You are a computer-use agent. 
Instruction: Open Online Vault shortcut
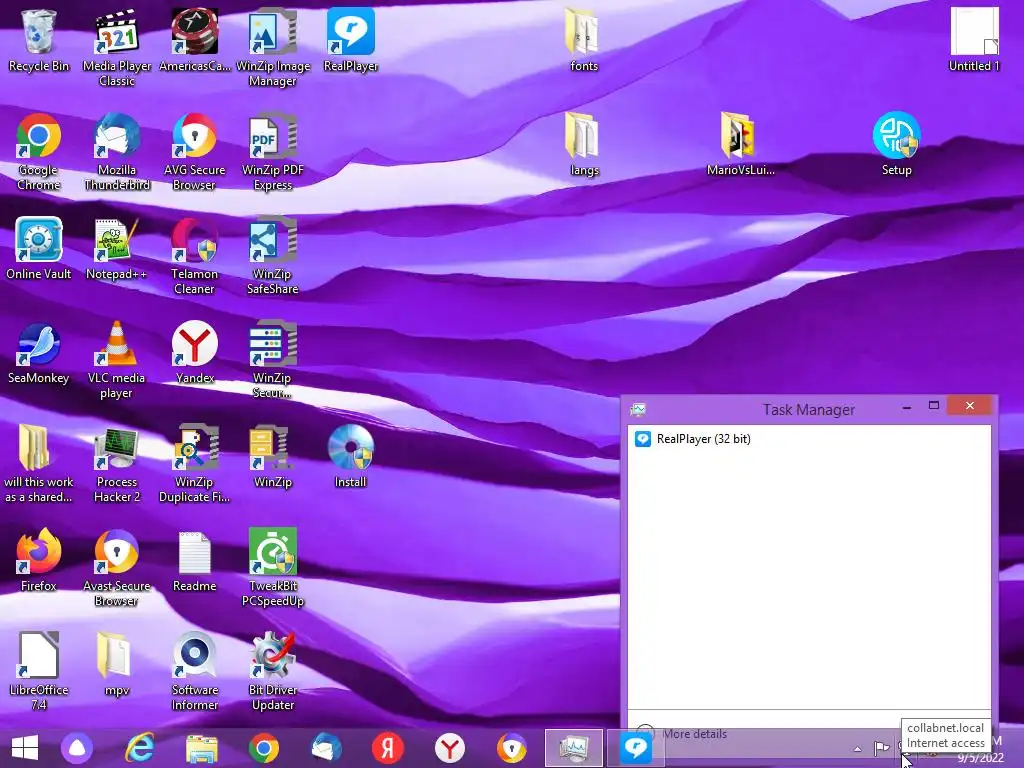pyautogui.click(x=39, y=248)
